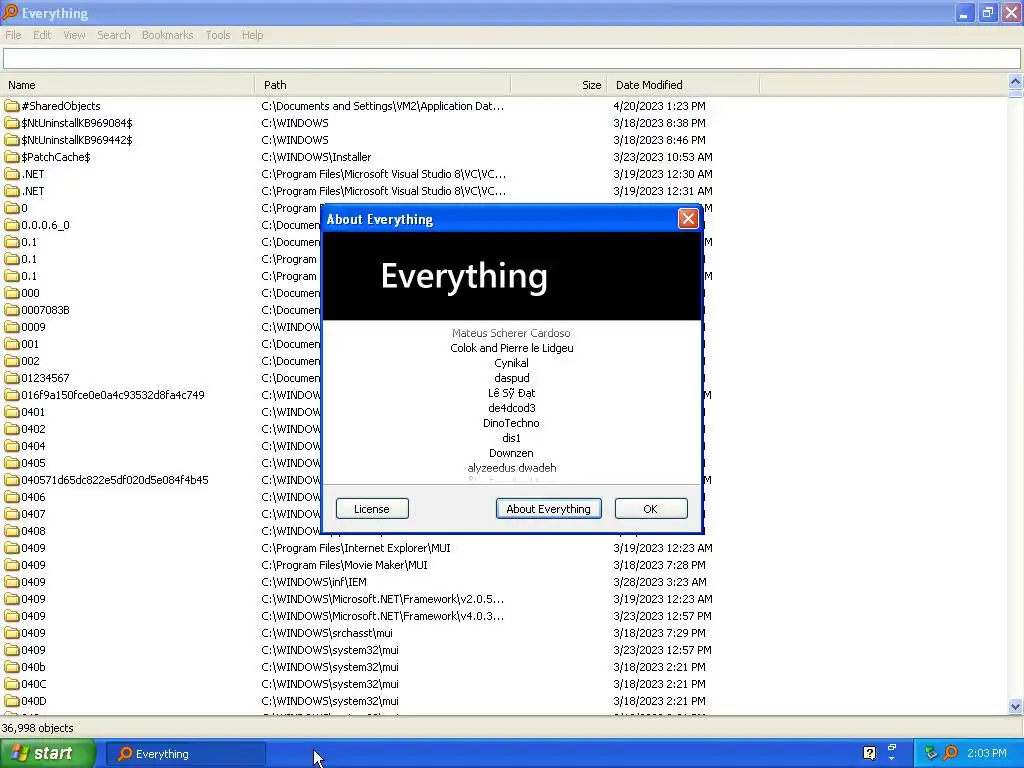The width and height of the screenshot is (1024, 768).
Task: Open the Search menu
Action: 114,35
